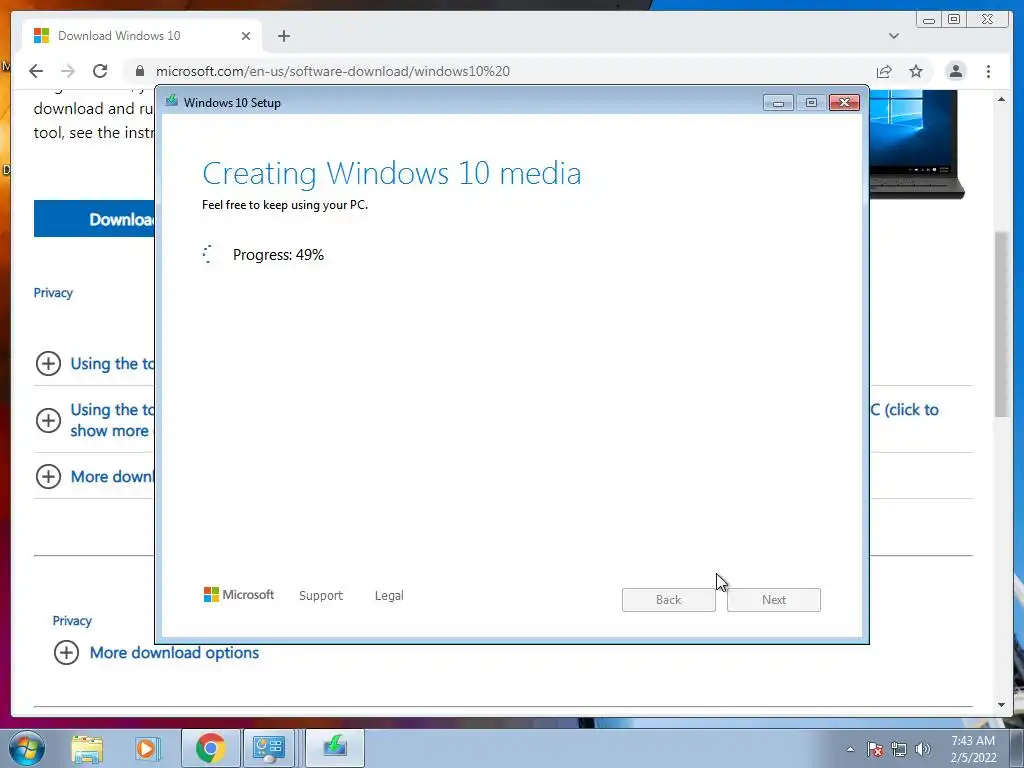Image resolution: width=1024 pixels, height=768 pixels.
Task: Close the Download Windows 10 tab
Action: click(246, 36)
